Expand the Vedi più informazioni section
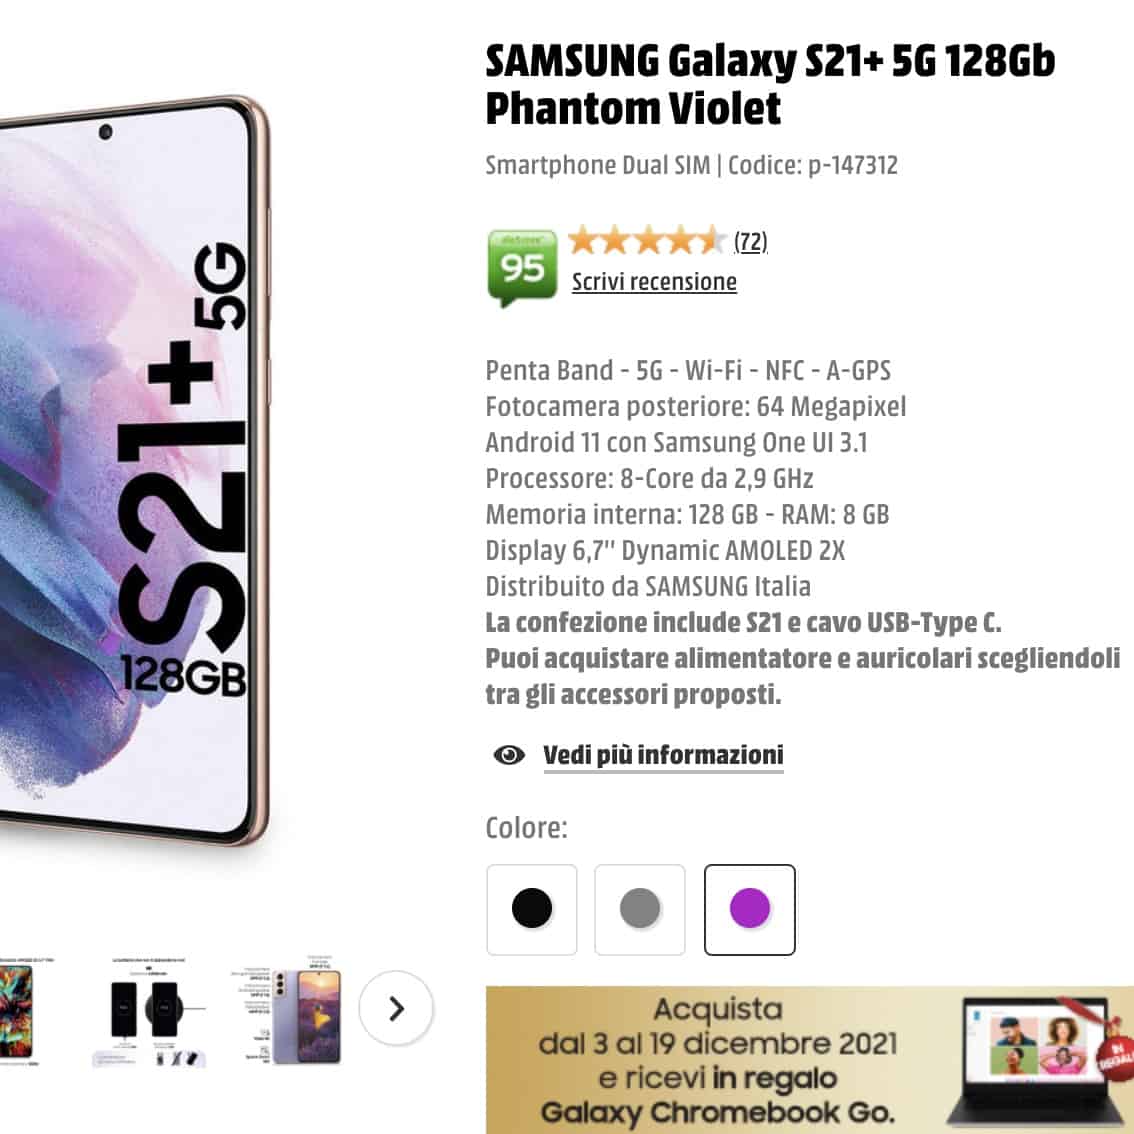 pos(662,755)
